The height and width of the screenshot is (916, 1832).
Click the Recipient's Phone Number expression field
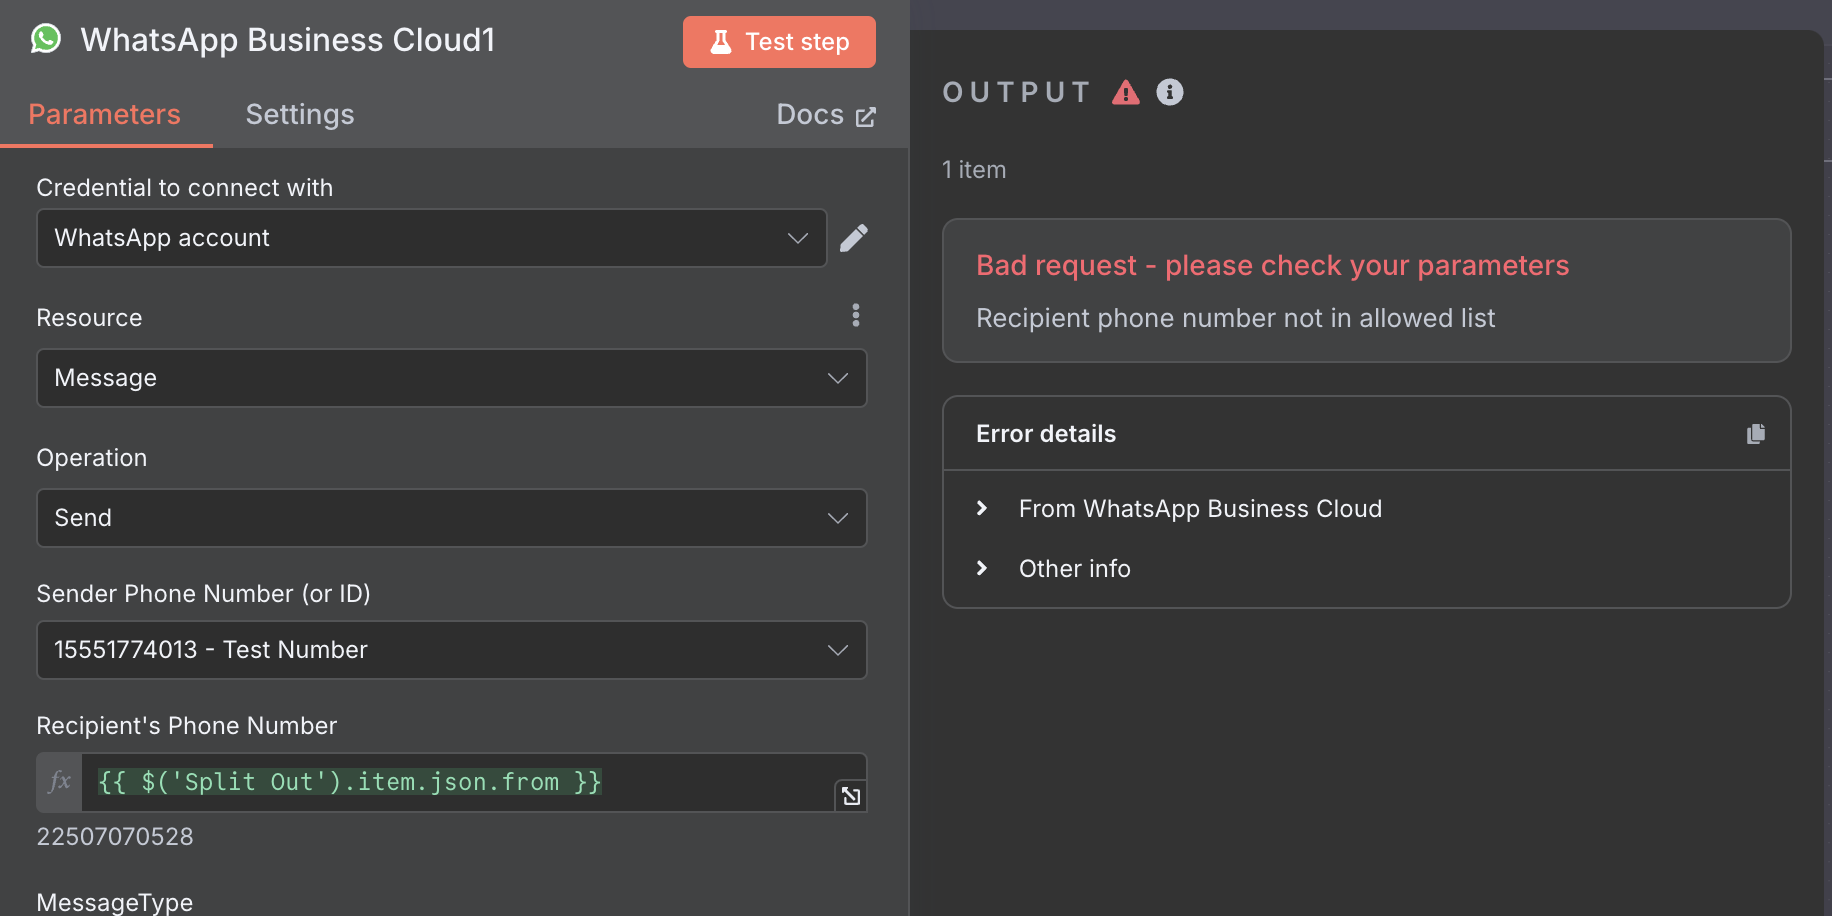click(473, 782)
